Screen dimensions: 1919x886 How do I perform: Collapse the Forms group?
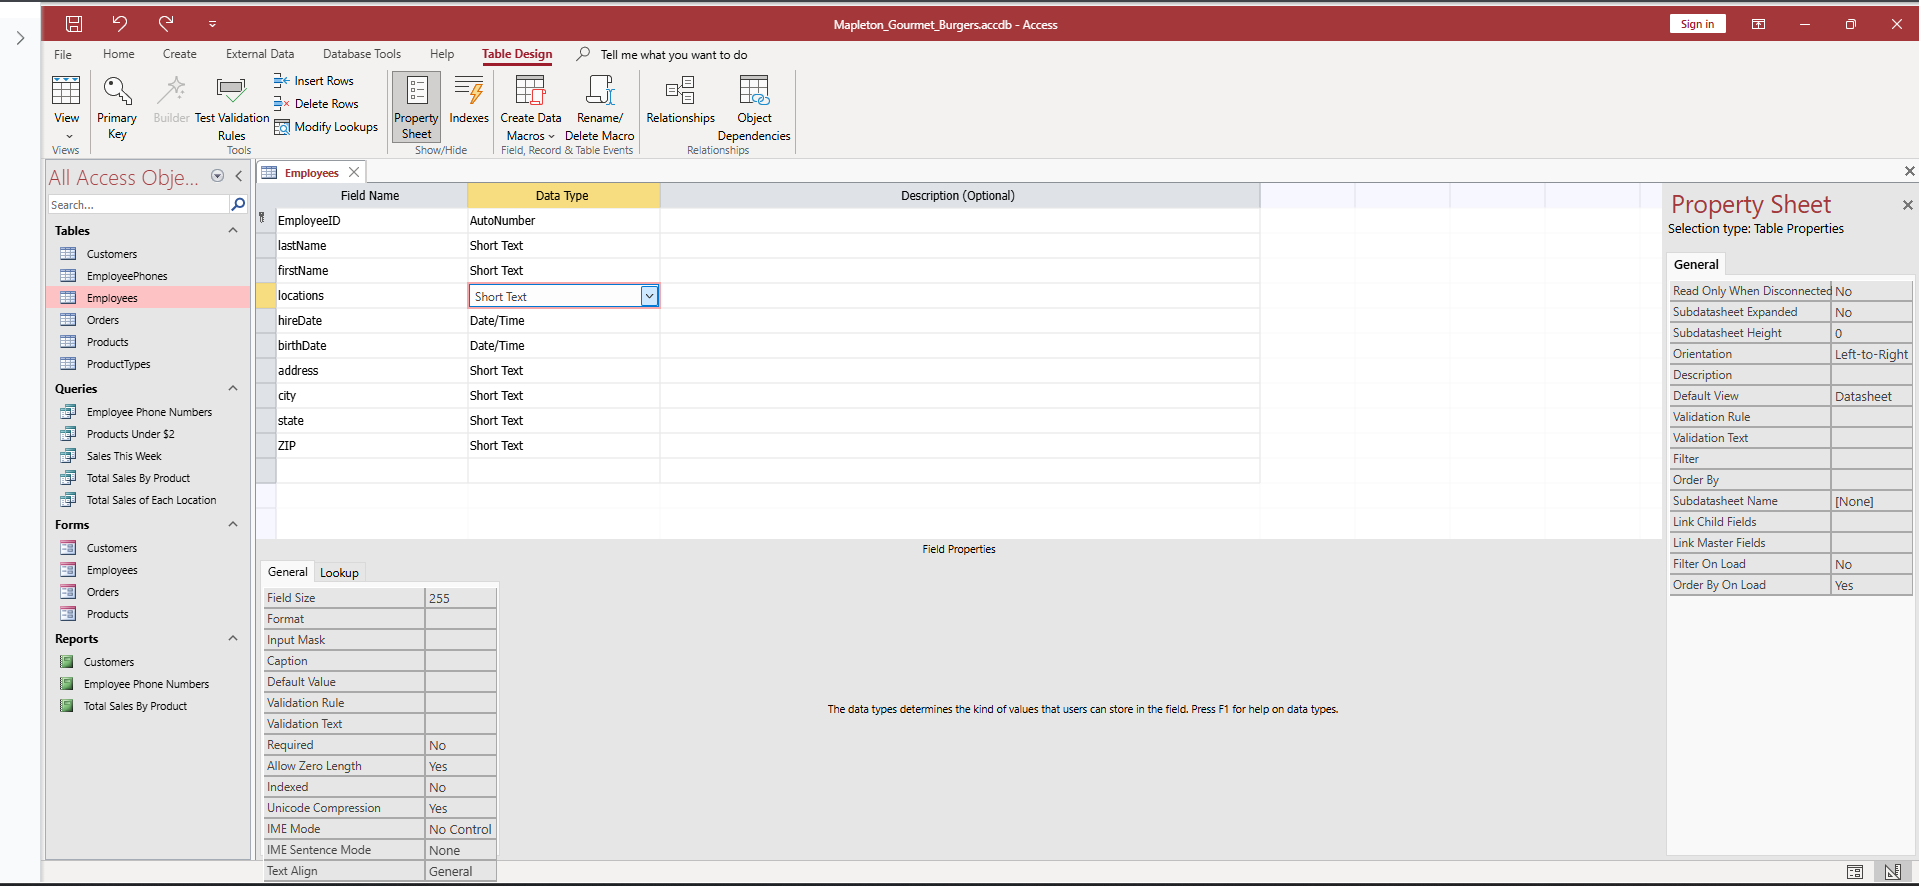(233, 524)
